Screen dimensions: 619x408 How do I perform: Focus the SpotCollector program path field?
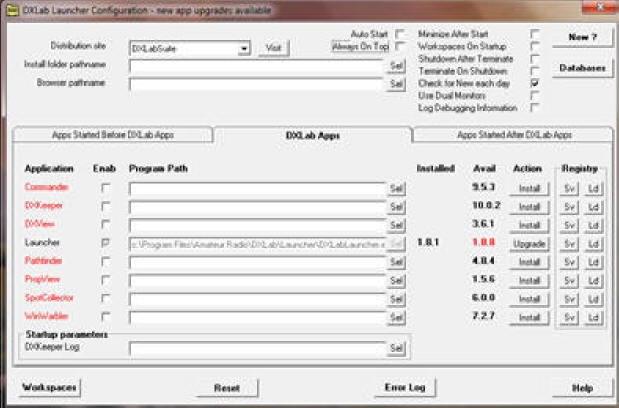(257, 299)
